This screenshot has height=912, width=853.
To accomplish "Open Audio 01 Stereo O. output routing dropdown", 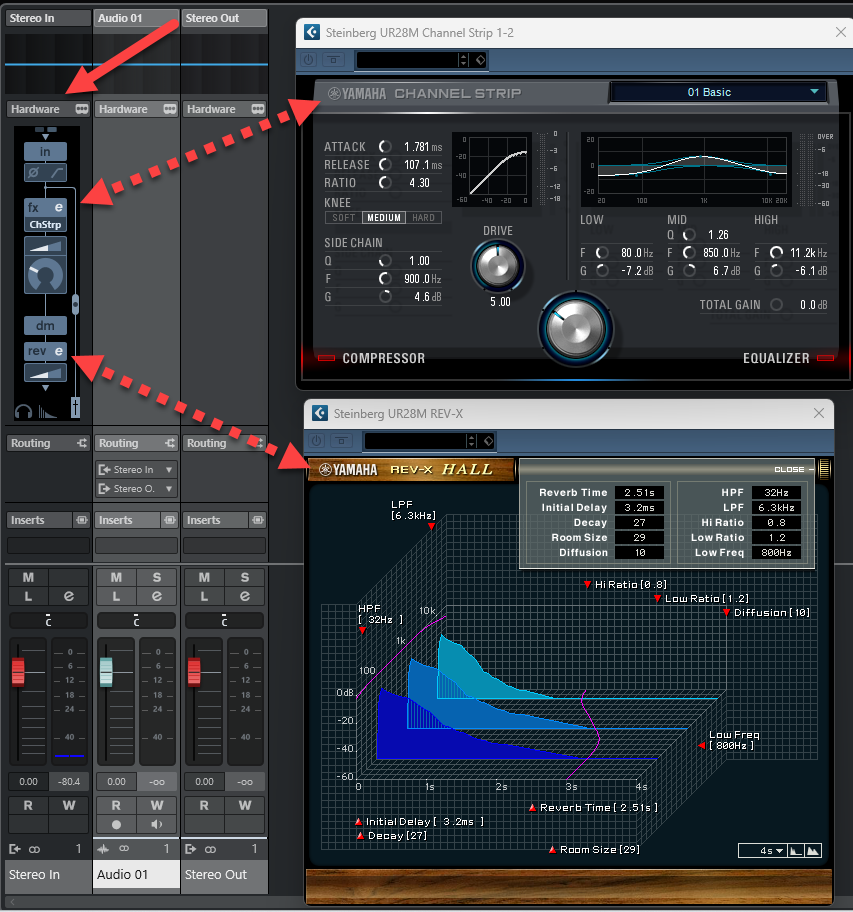I will click(136, 489).
